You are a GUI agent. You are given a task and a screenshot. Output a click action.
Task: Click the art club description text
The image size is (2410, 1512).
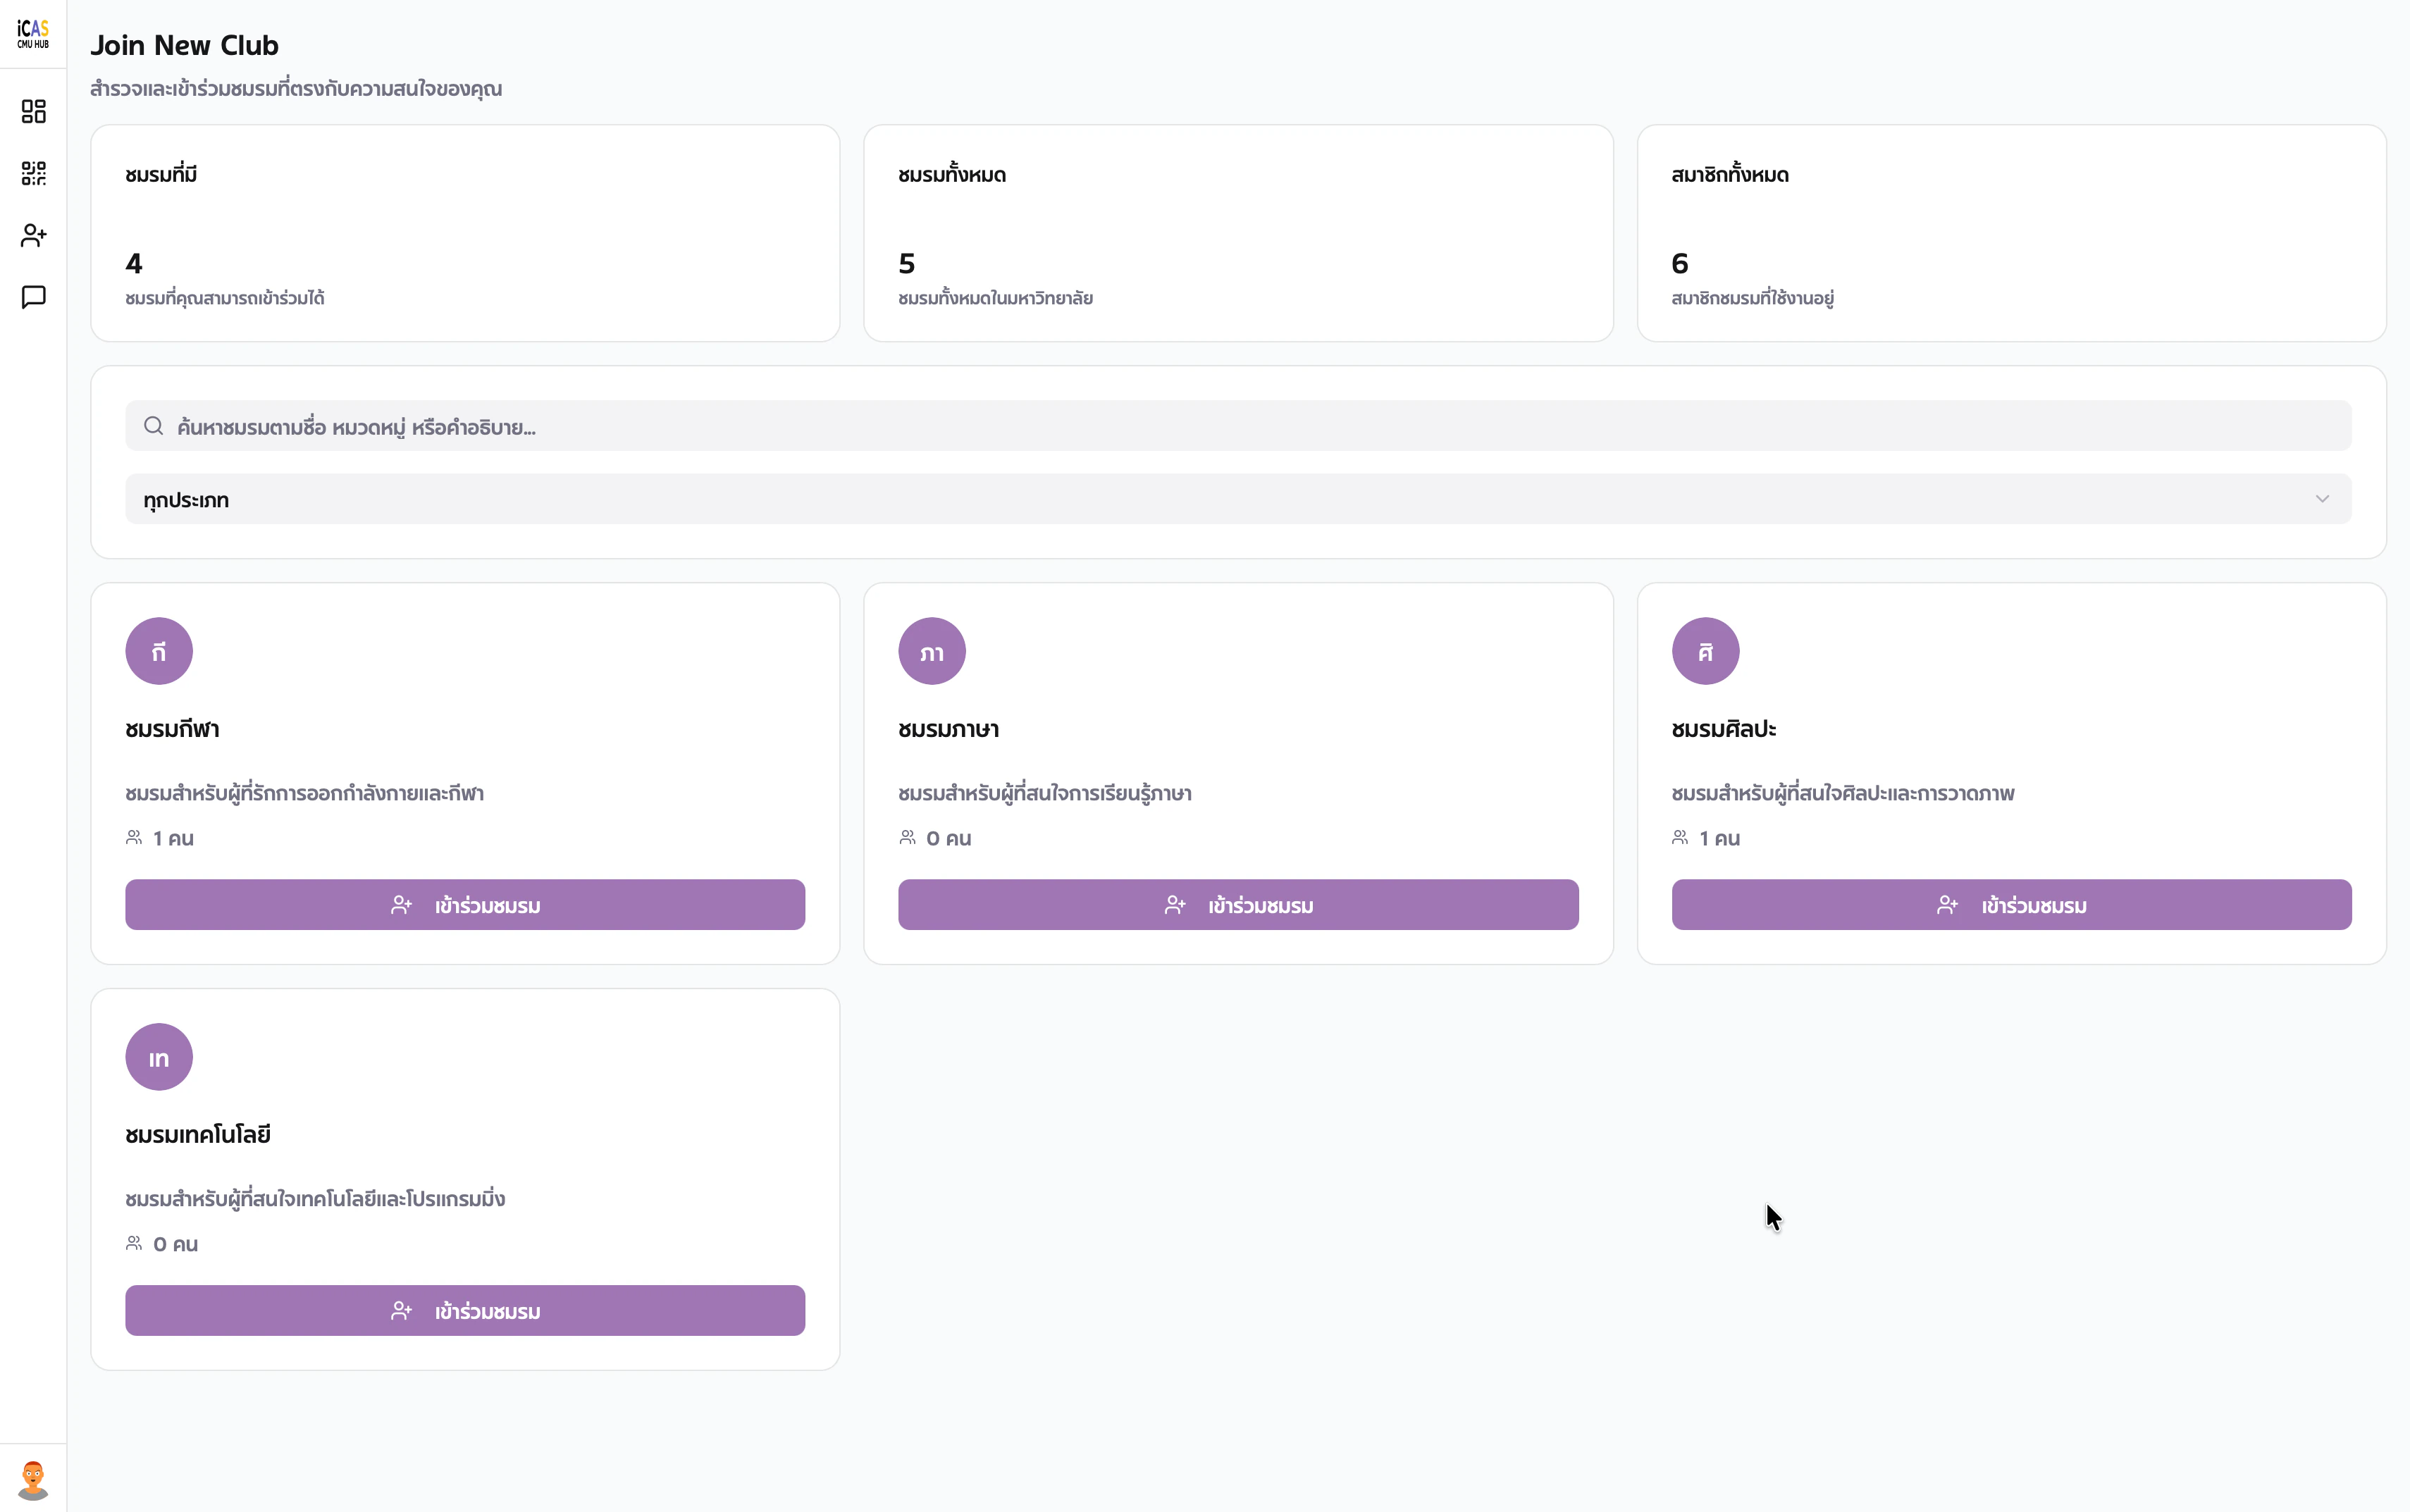[x=1843, y=793]
